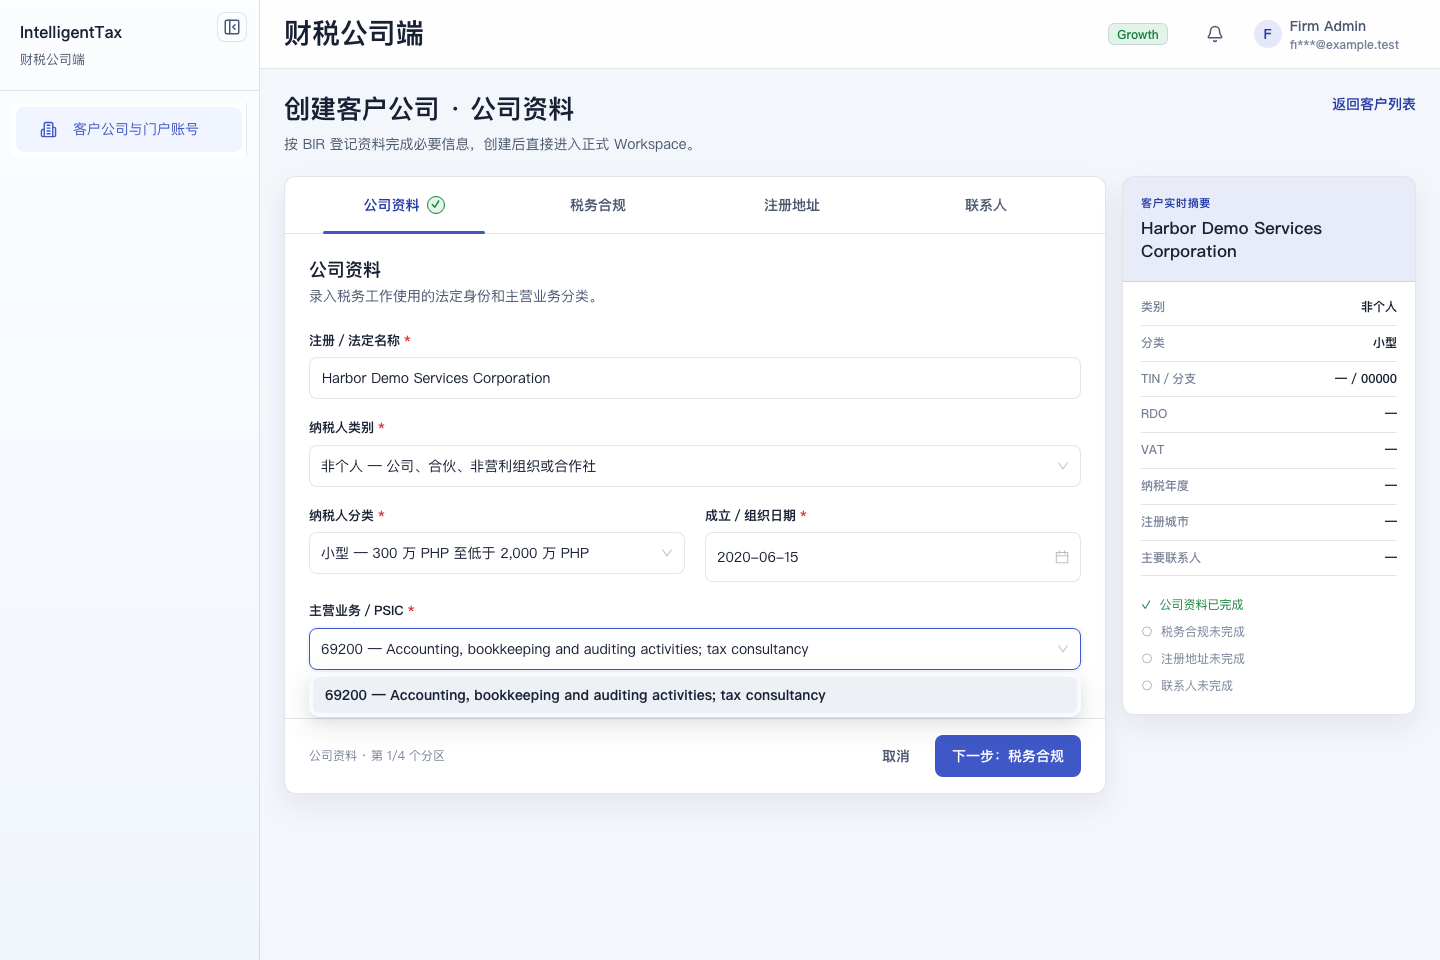Switch to the 联系人 tab
This screenshot has height=960, width=1440.
click(x=986, y=205)
